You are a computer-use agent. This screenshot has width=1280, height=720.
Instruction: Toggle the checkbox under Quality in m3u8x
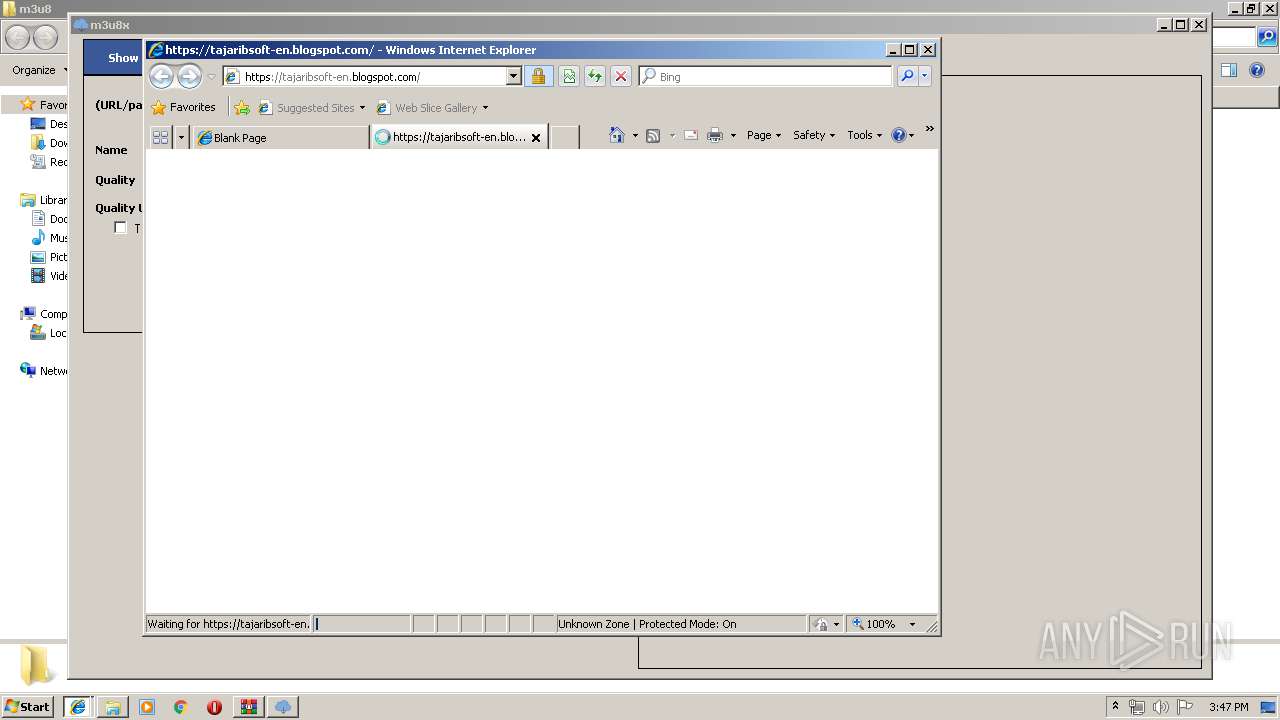pos(120,228)
